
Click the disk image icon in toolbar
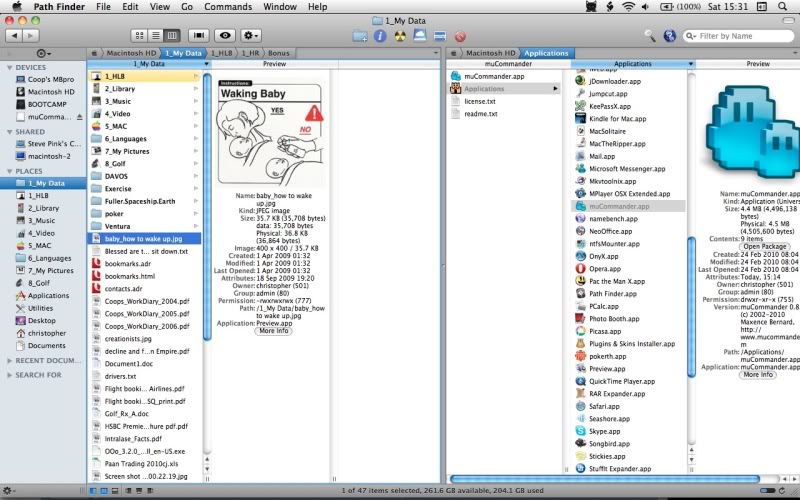(x=420, y=35)
